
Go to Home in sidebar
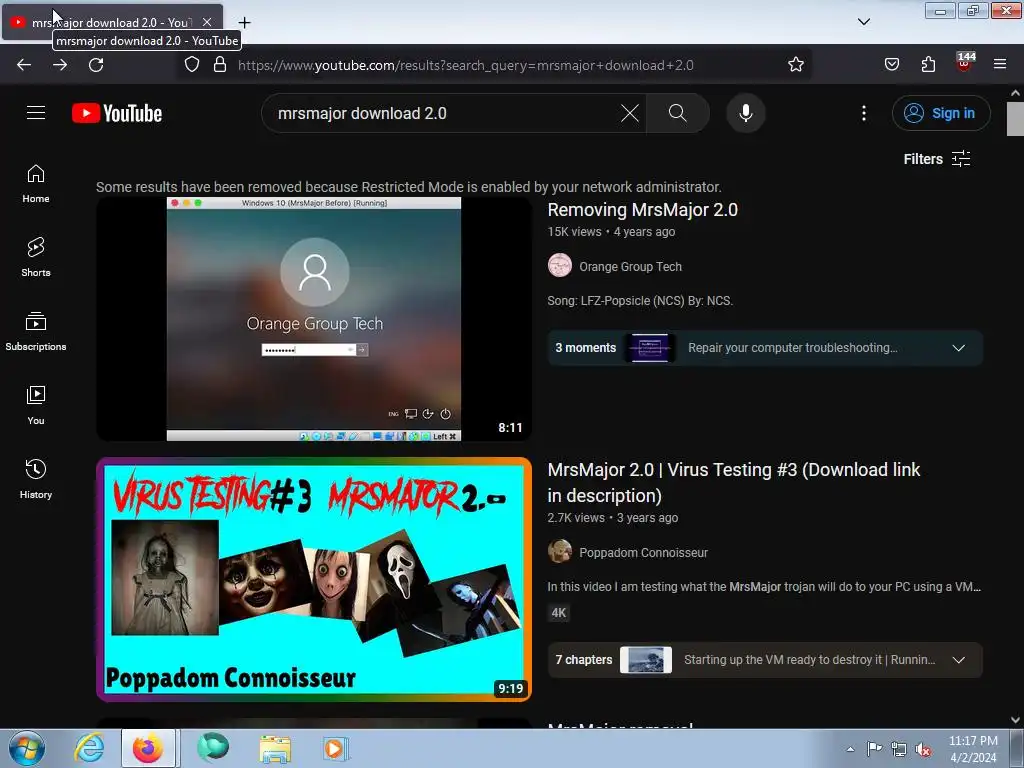(36, 184)
